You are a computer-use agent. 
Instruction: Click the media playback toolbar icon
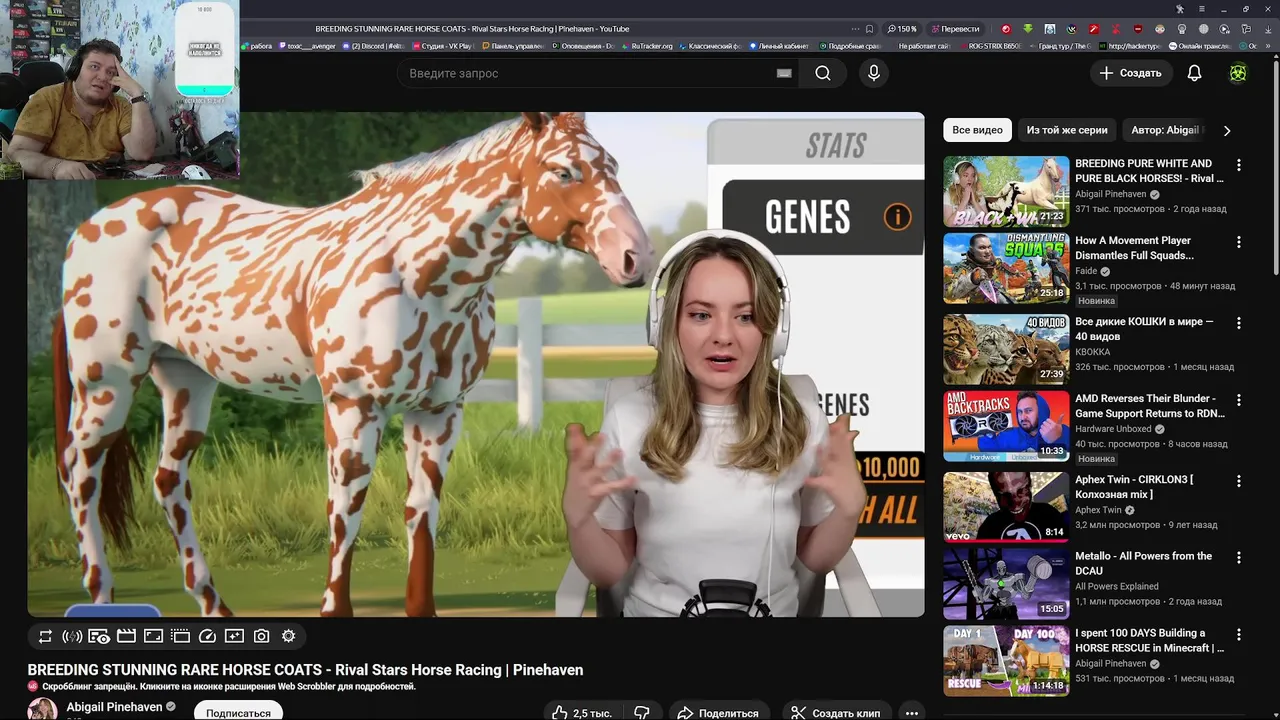pyautogui.click(x=1225, y=29)
